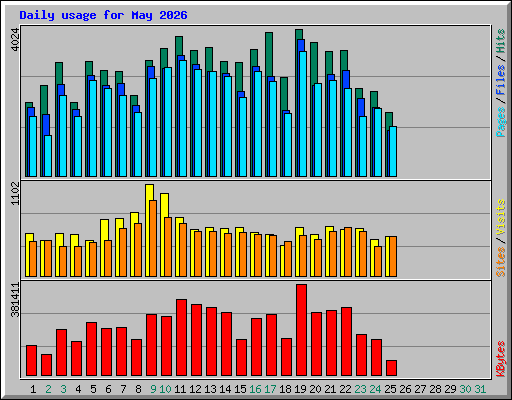Click green day label 30
This screenshot has height=400, width=512.
[465, 389]
